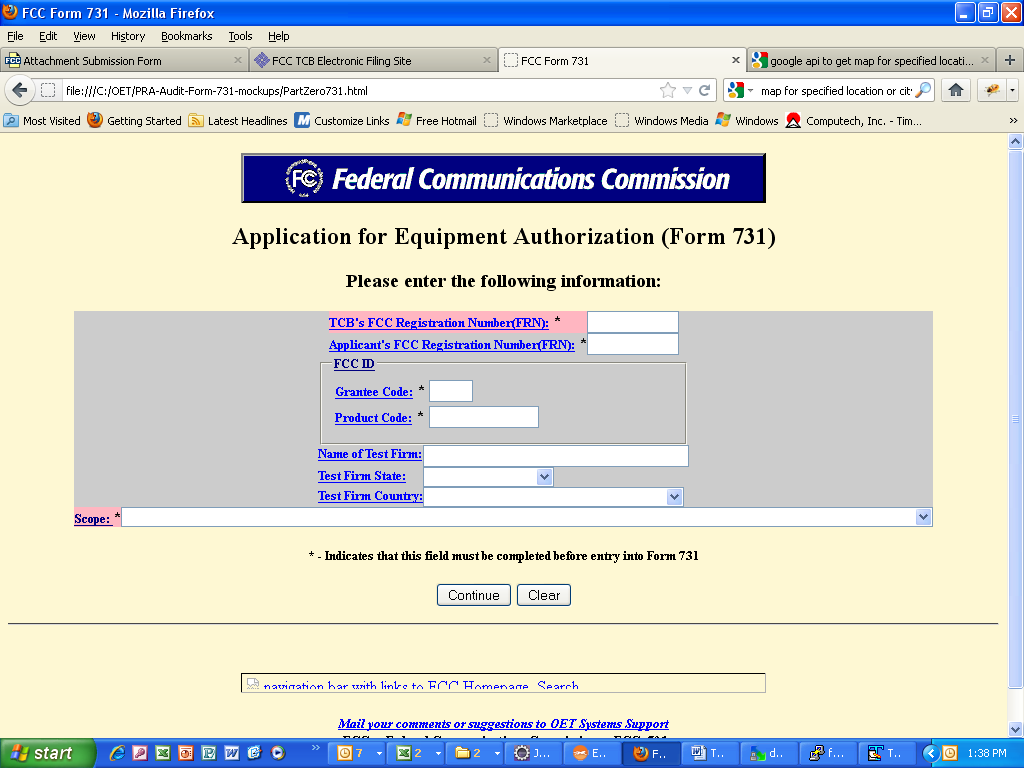Click the Applicant's FRN input field
The image size is (1024, 768).
pyautogui.click(x=633, y=344)
